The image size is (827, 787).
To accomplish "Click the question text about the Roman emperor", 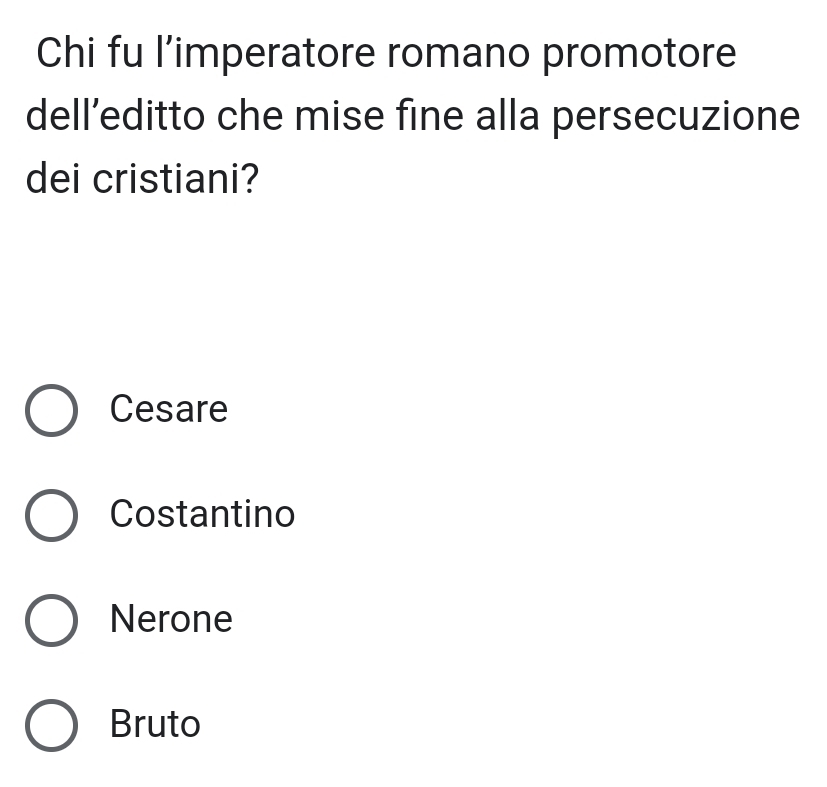I will pyautogui.click(x=412, y=117).
